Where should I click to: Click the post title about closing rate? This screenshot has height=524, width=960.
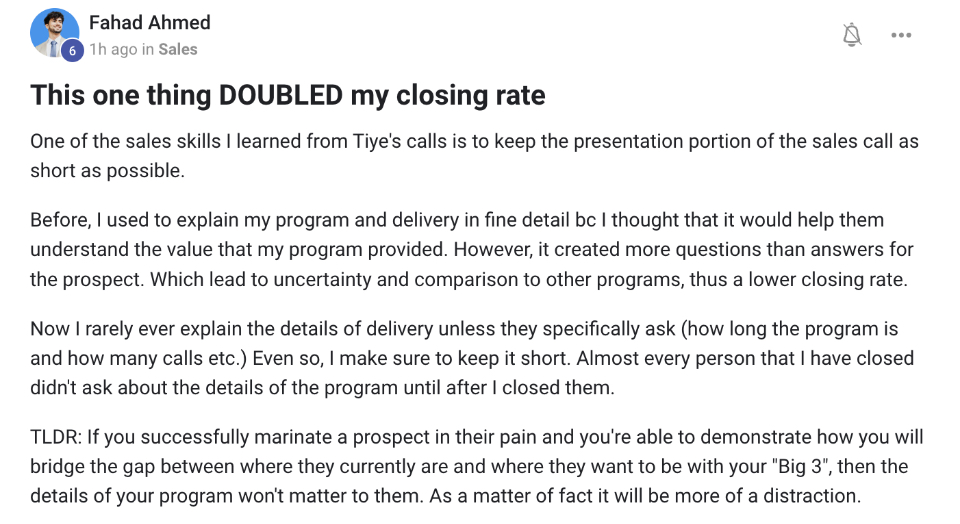click(x=288, y=95)
